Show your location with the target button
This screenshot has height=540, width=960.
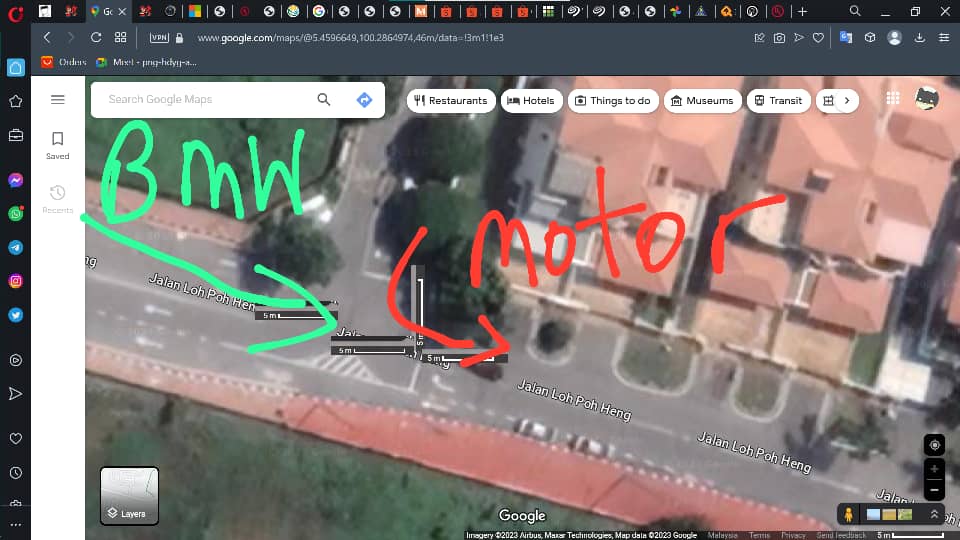point(934,445)
